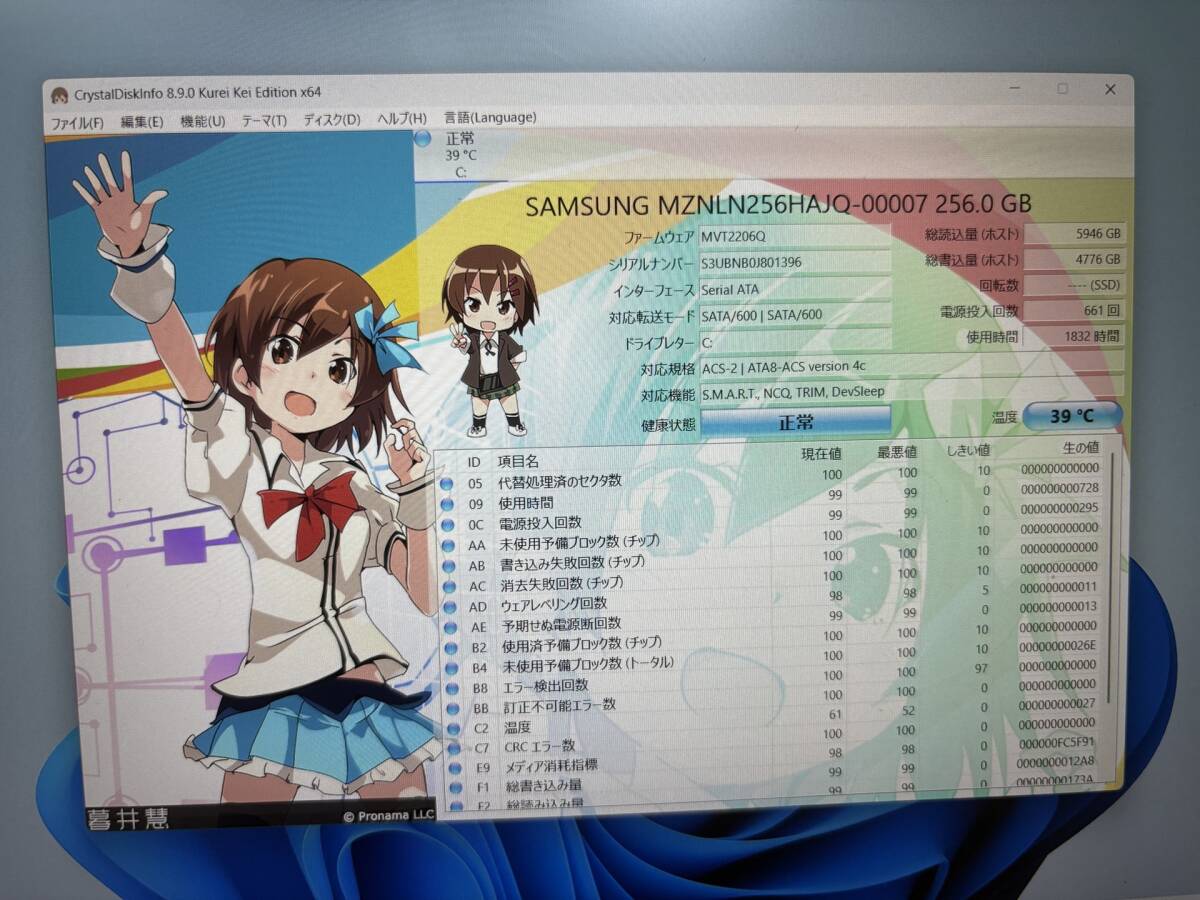The width and height of the screenshot is (1200, 900).
Task: Click the 現在値 column header
Action: coord(822,454)
